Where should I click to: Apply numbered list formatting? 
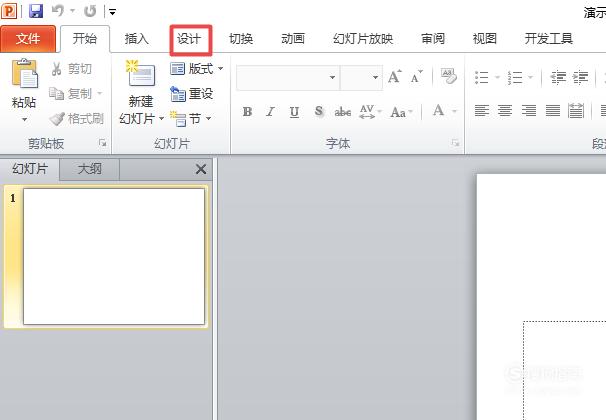click(515, 78)
